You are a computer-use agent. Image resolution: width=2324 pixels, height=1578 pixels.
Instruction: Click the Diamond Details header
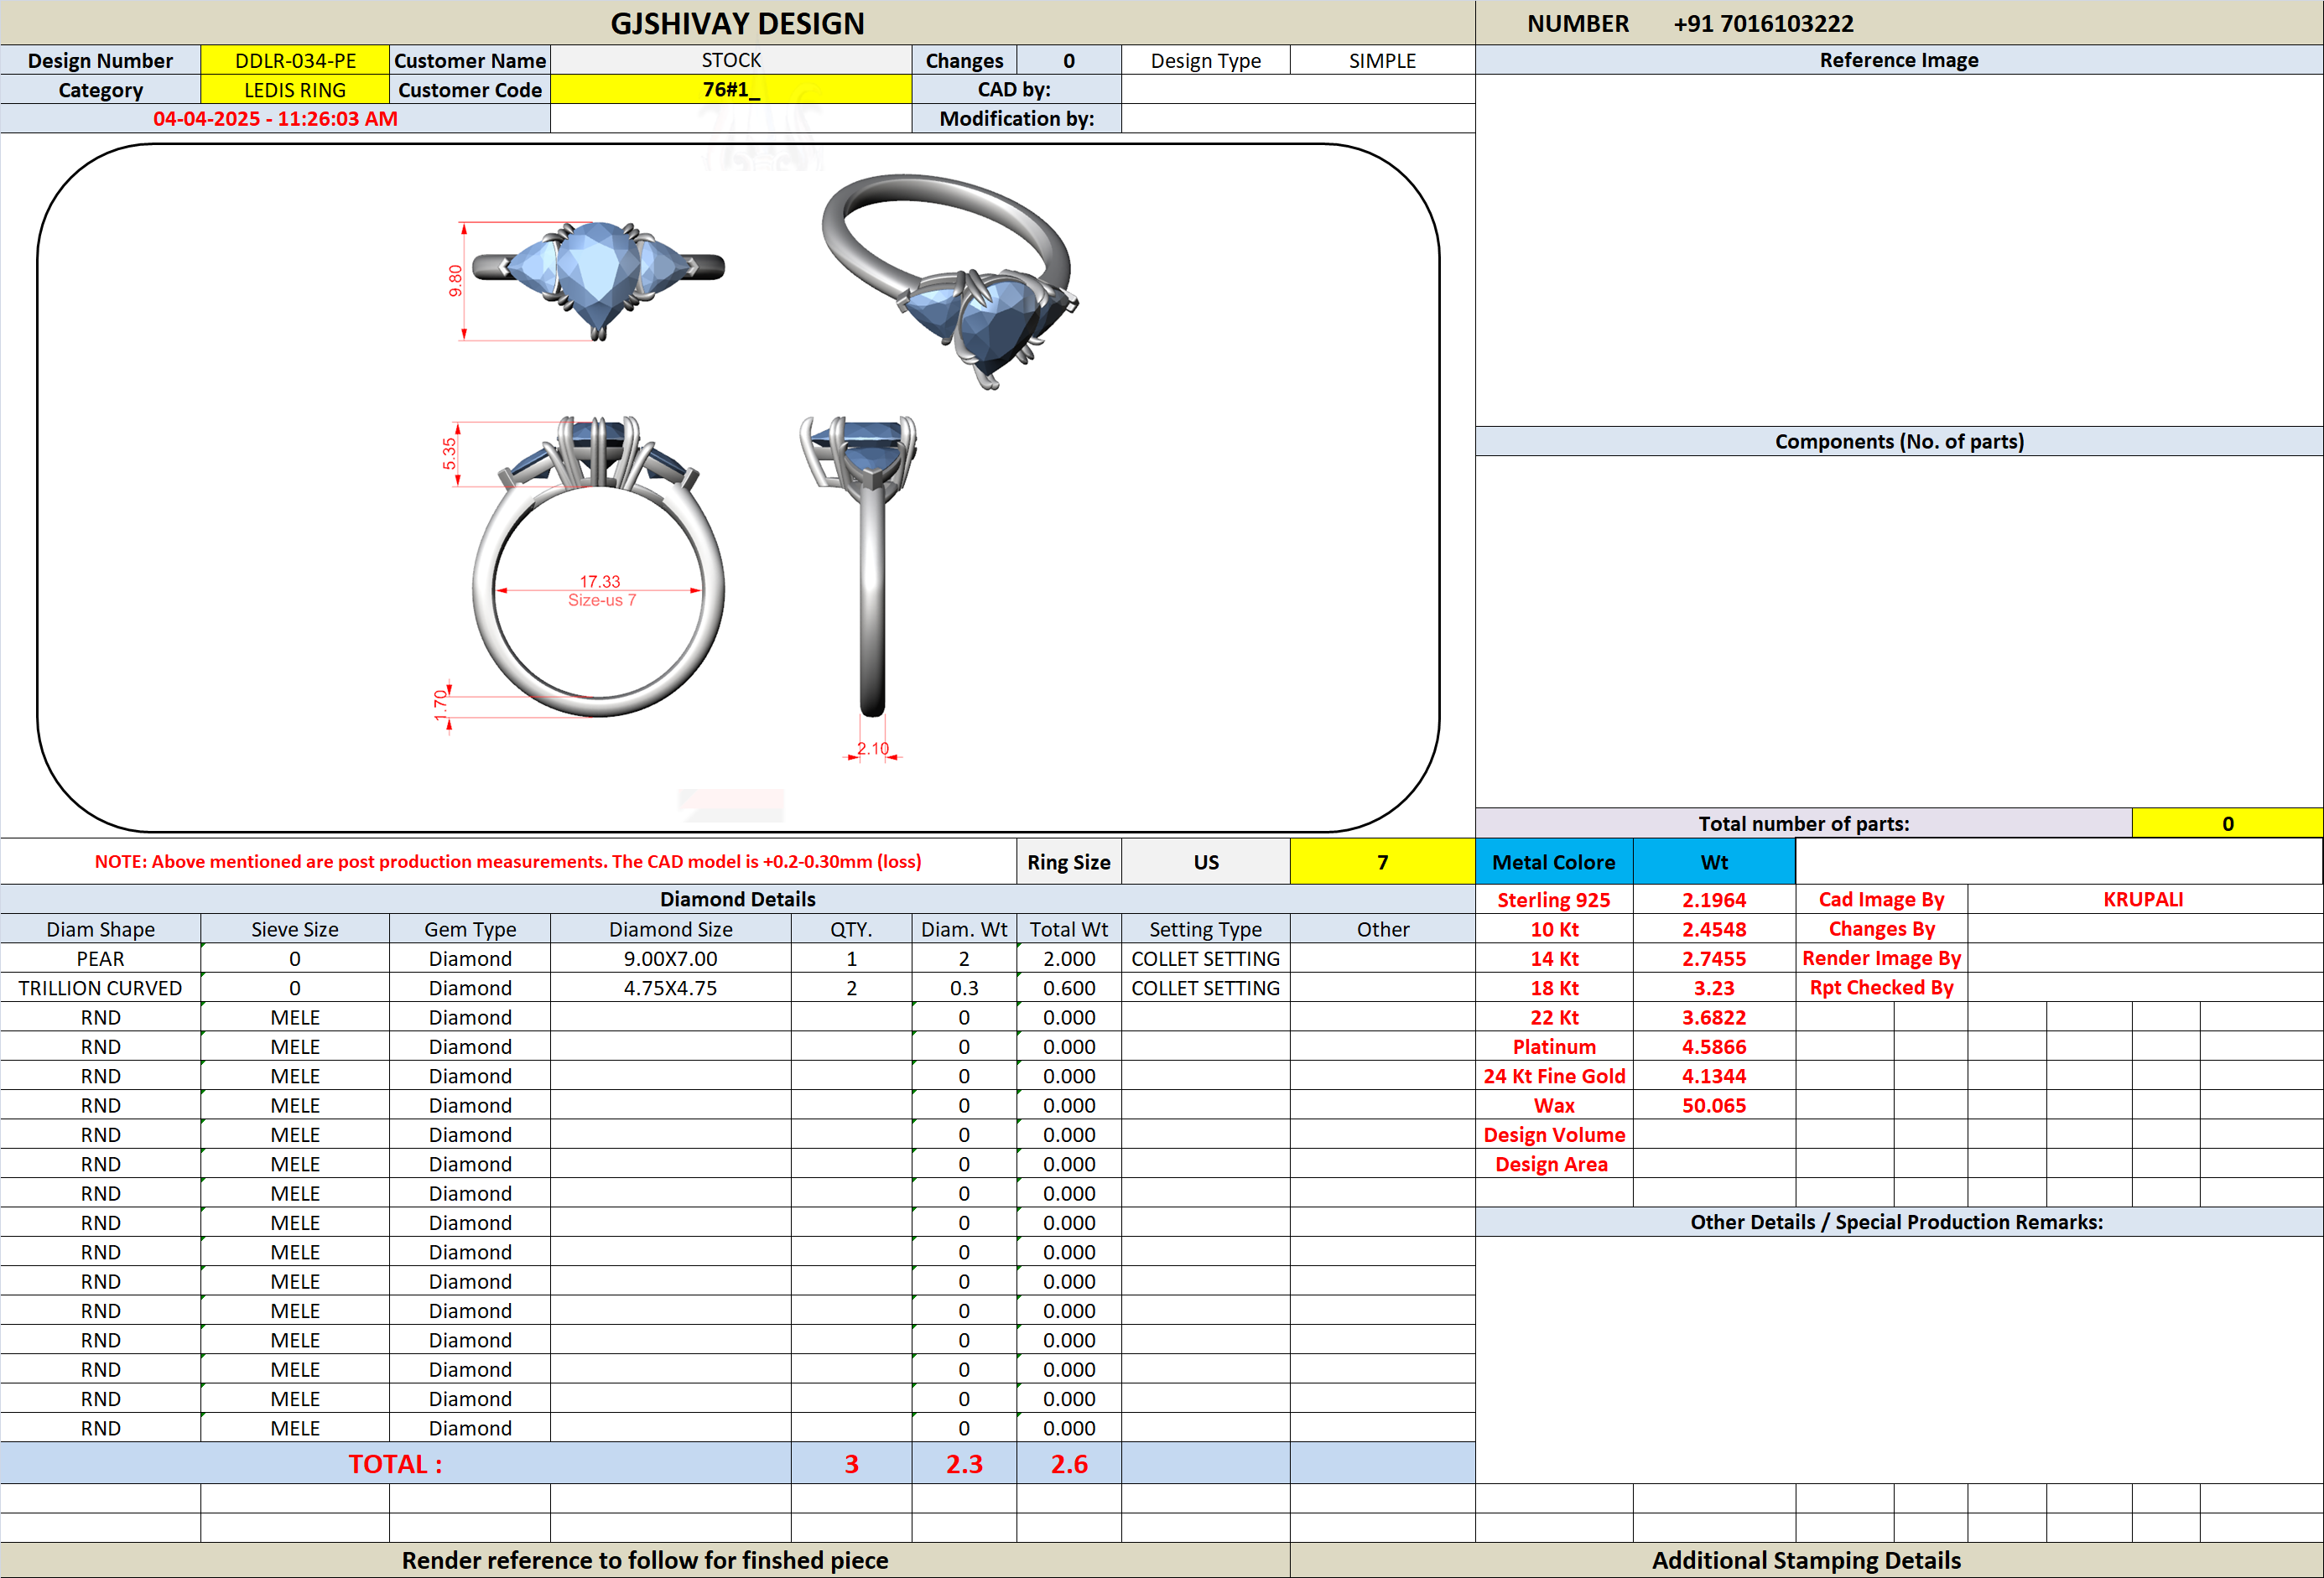coord(737,899)
